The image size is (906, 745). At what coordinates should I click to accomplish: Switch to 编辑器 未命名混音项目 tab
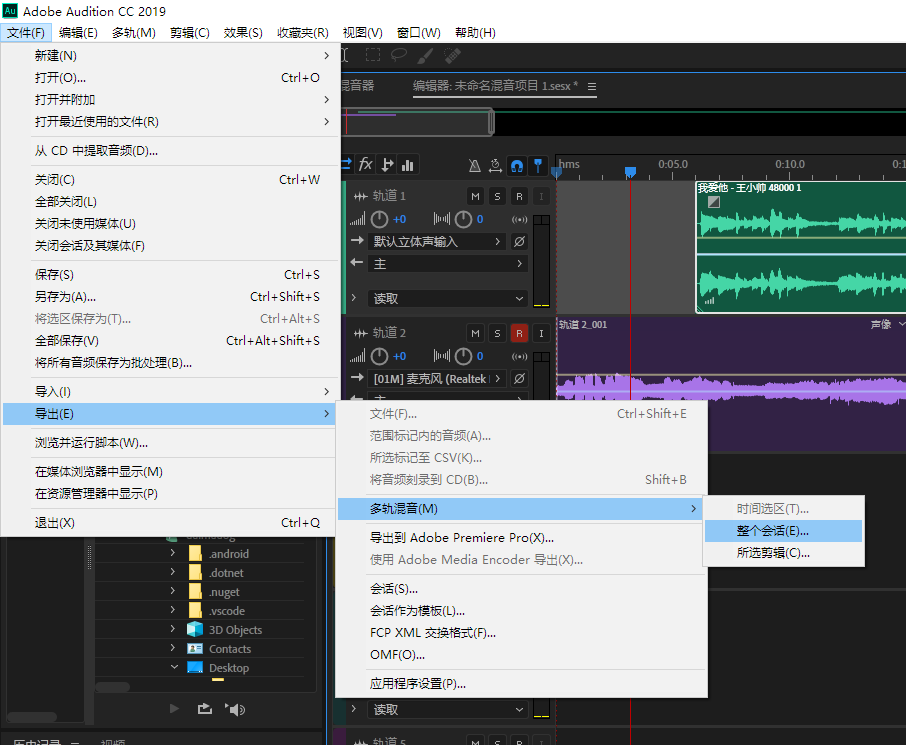495,86
